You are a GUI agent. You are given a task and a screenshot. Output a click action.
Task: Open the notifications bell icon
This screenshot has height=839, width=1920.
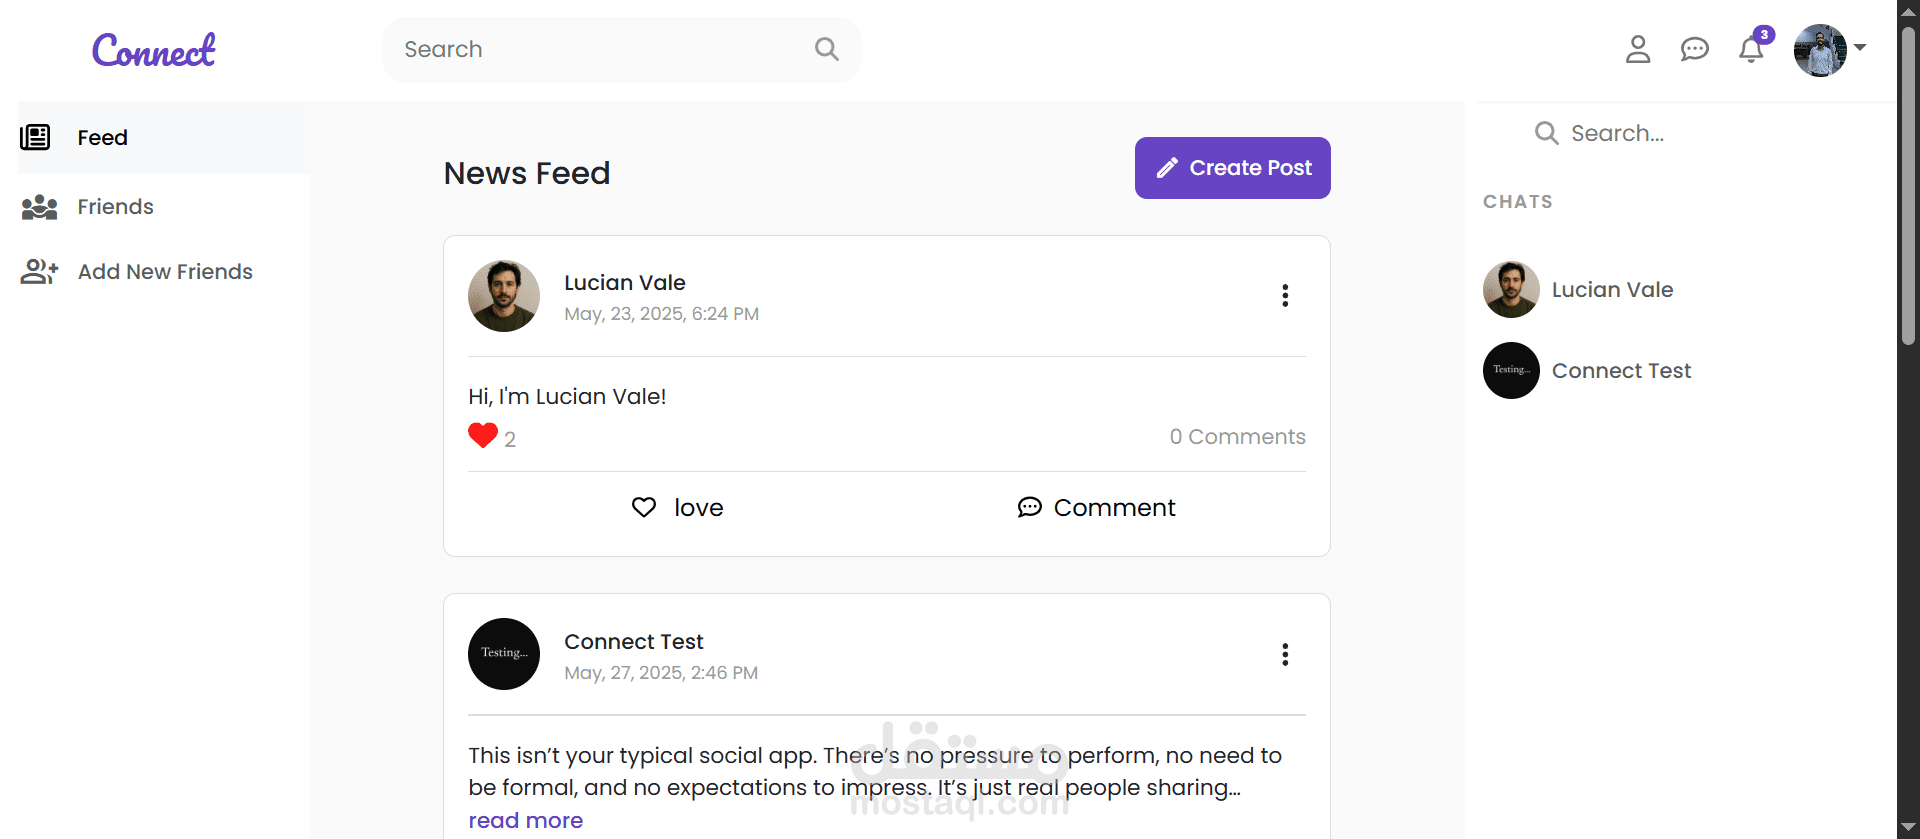pos(1750,50)
